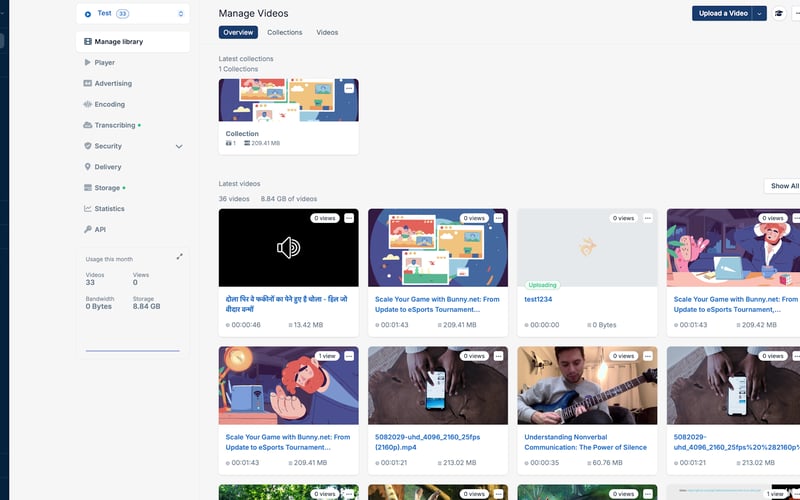800x500 pixels.
Task: Open options menu for the audio-only video
Action: coord(349,218)
